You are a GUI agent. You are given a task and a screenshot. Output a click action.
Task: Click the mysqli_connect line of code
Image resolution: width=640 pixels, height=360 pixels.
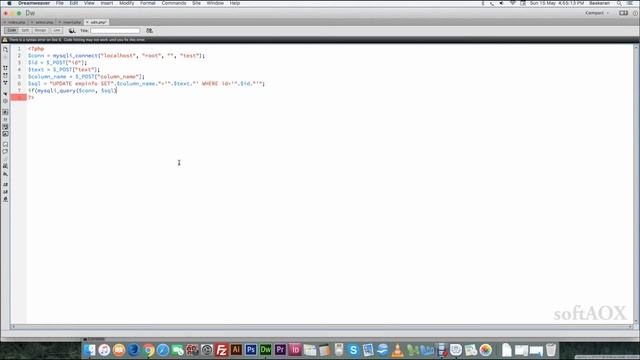coord(116,56)
